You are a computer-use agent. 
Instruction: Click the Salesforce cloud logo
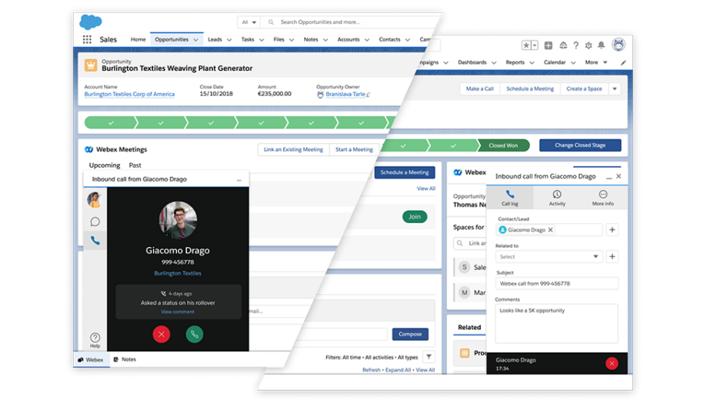tap(90, 22)
